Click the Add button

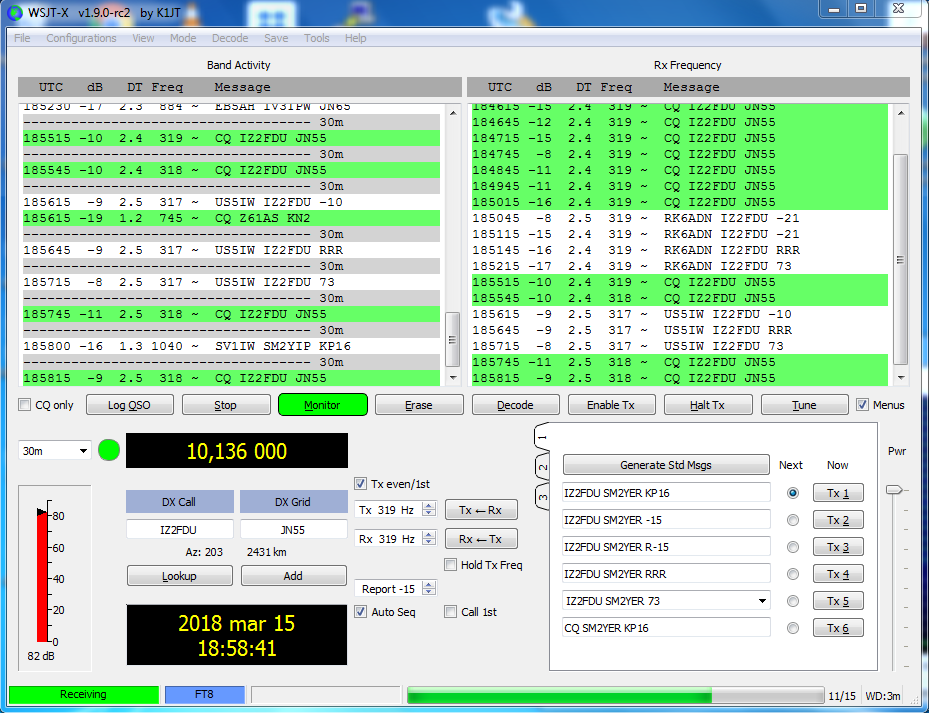pos(293,575)
